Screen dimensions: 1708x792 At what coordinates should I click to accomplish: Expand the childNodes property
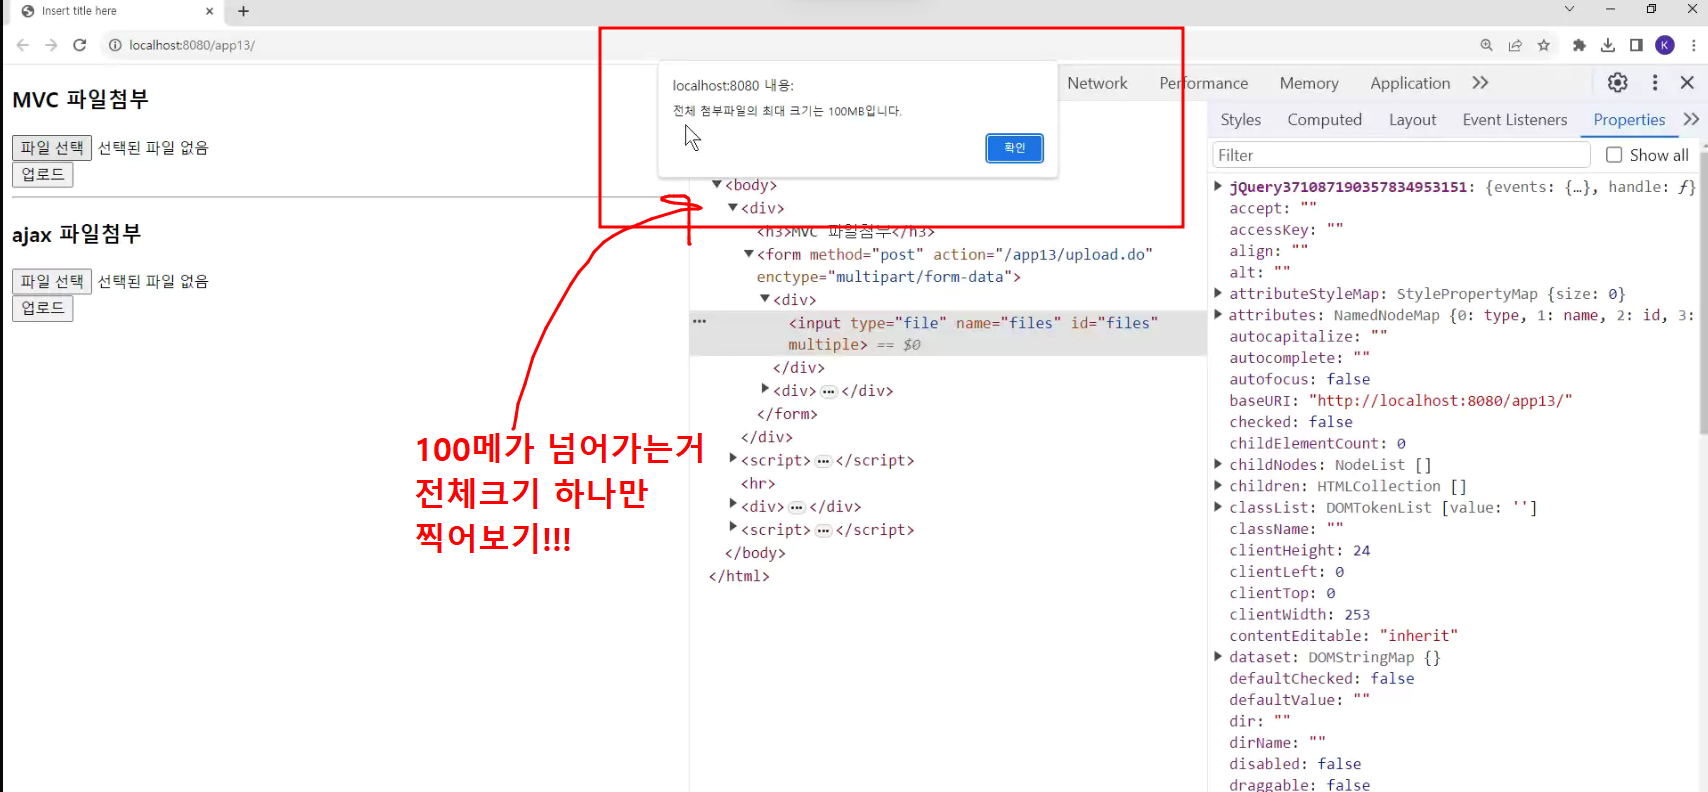tap(1218, 464)
